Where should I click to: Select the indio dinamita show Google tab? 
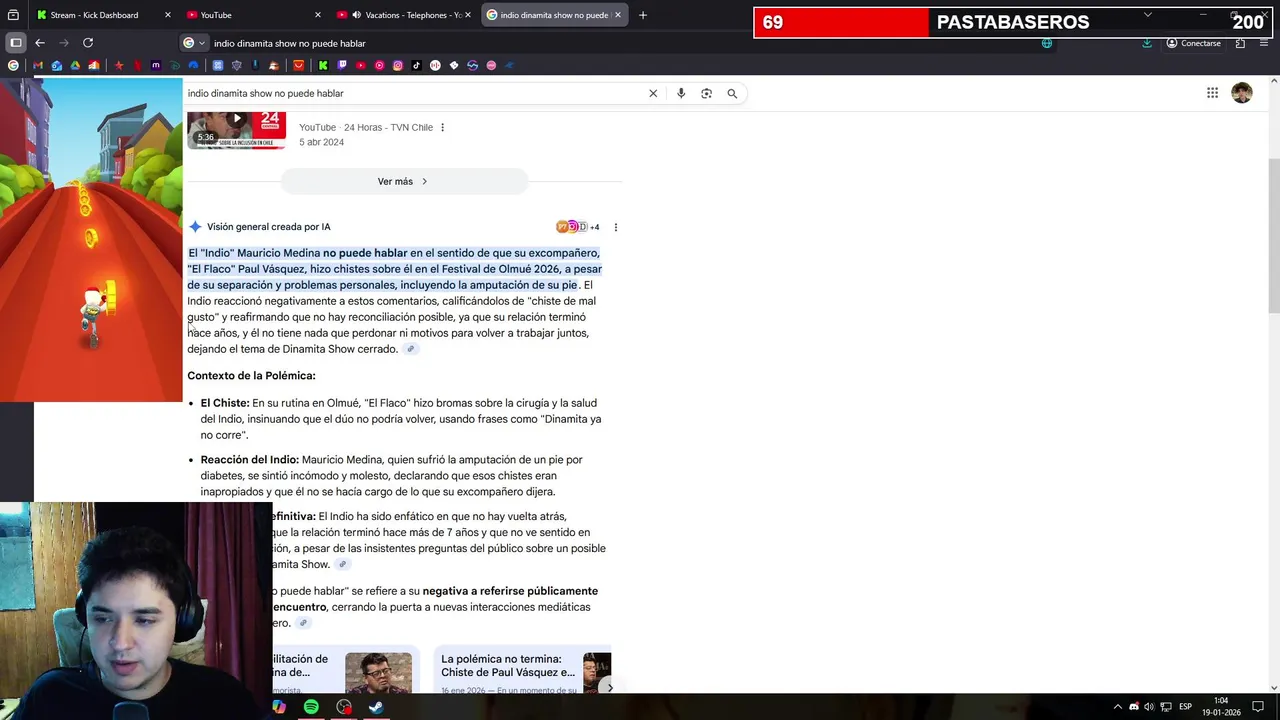(554, 15)
